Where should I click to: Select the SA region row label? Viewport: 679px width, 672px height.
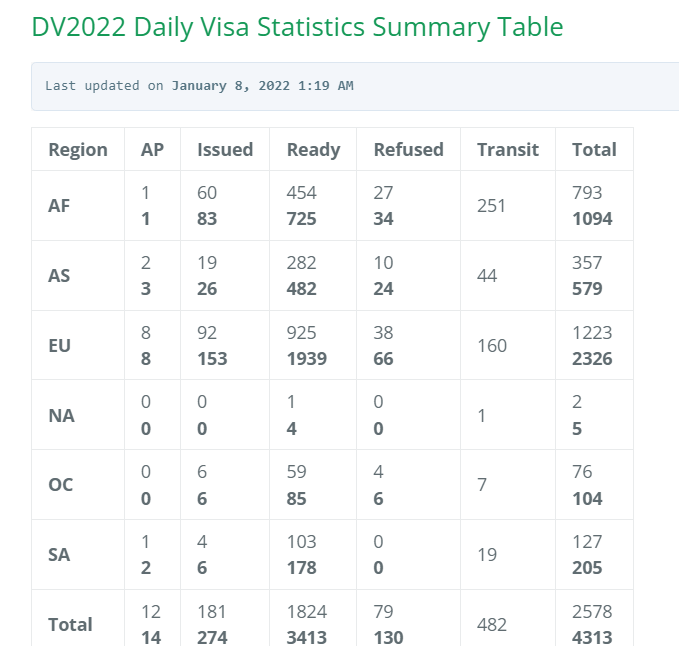pyautogui.click(x=59, y=555)
